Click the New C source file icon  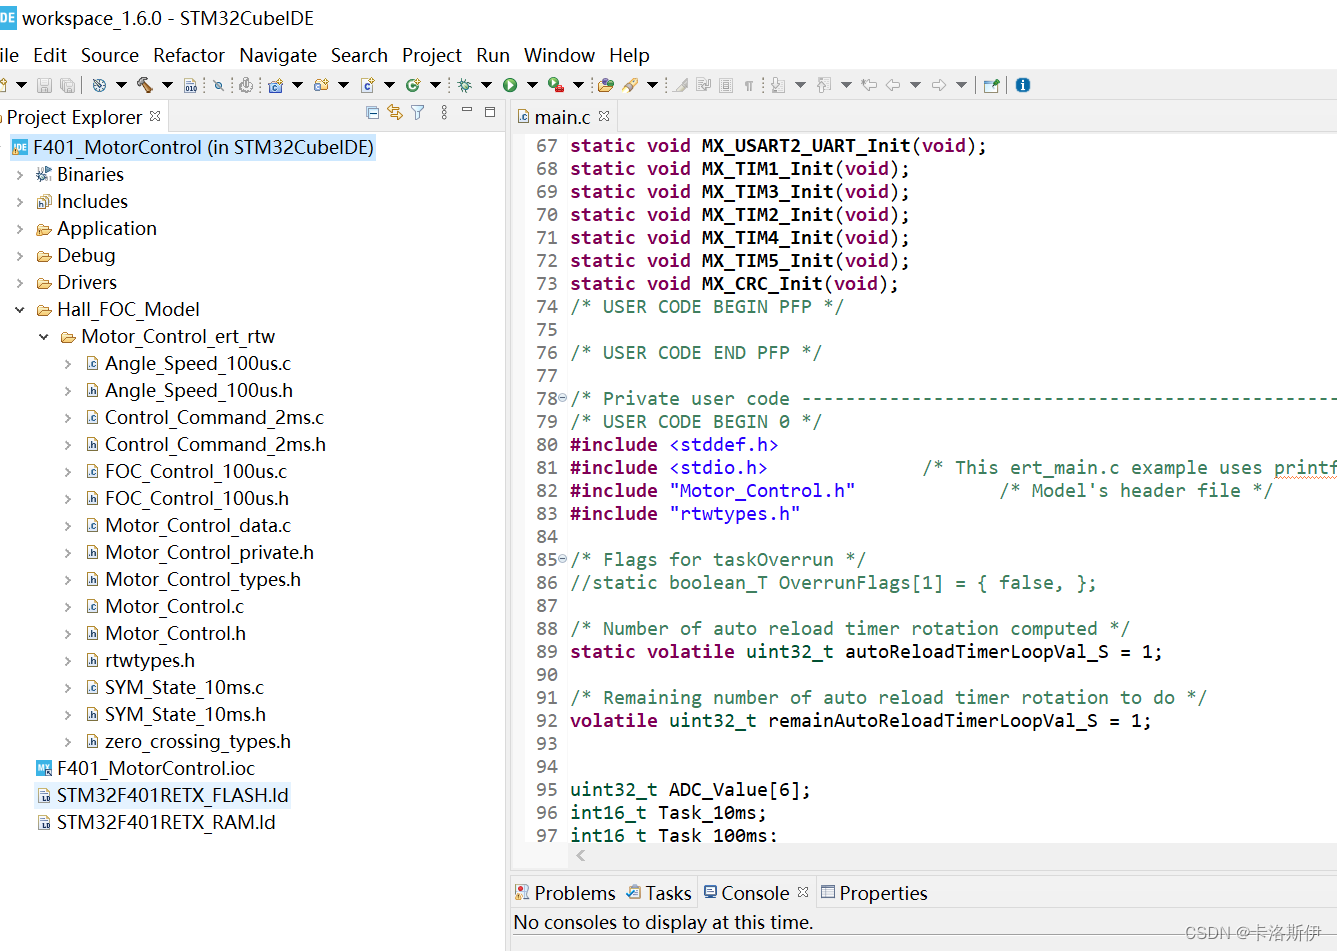(367, 85)
